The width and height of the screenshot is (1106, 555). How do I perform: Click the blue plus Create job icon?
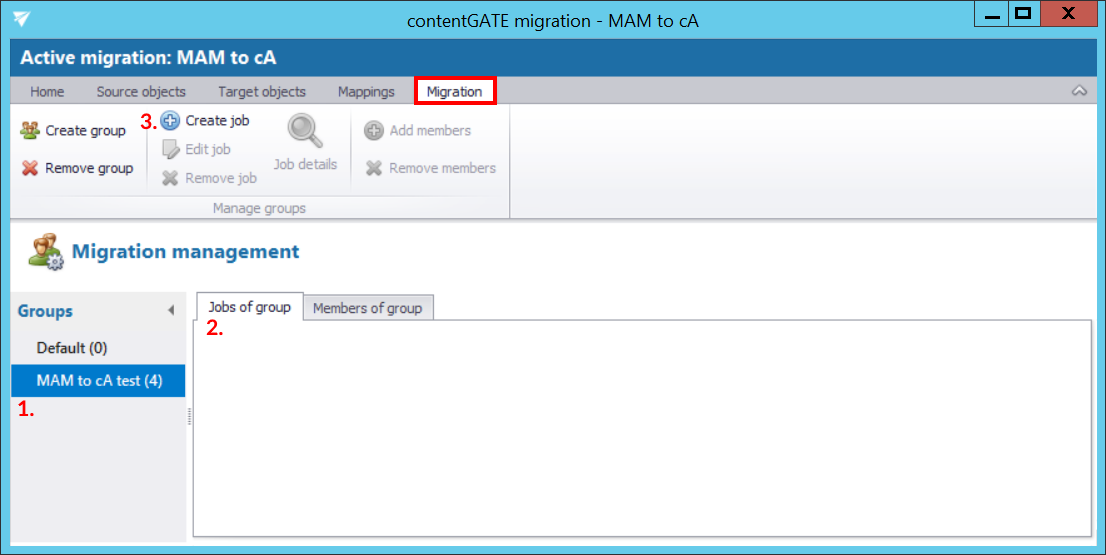click(x=170, y=121)
